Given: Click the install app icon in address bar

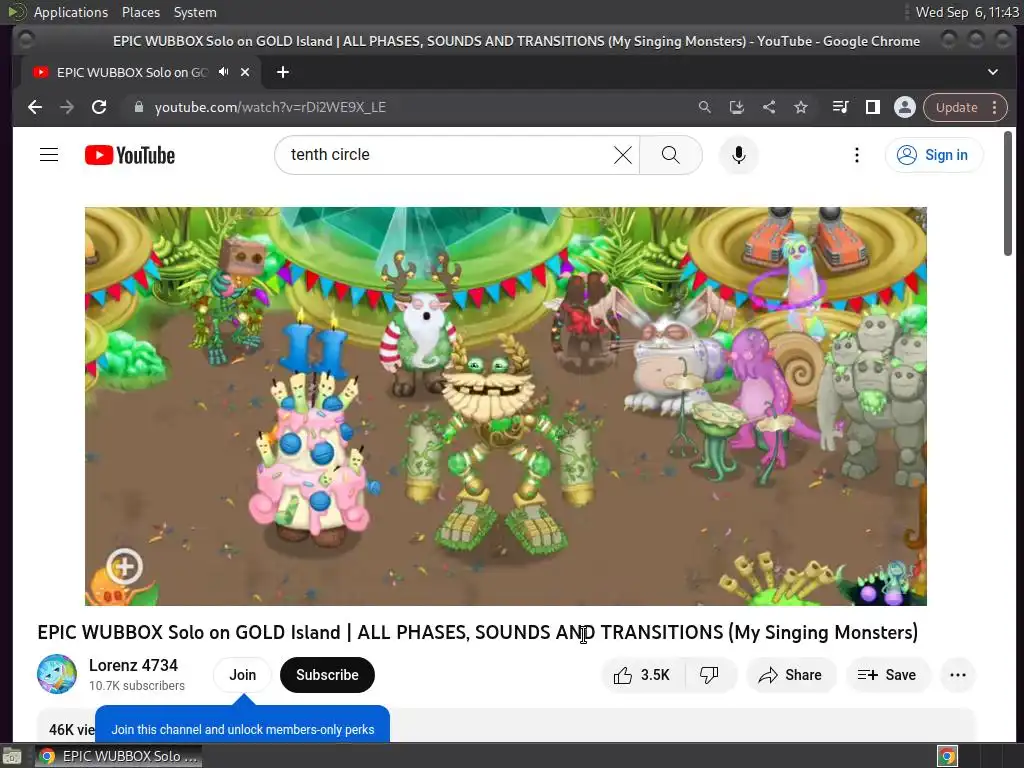Looking at the screenshot, I should (x=737, y=107).
